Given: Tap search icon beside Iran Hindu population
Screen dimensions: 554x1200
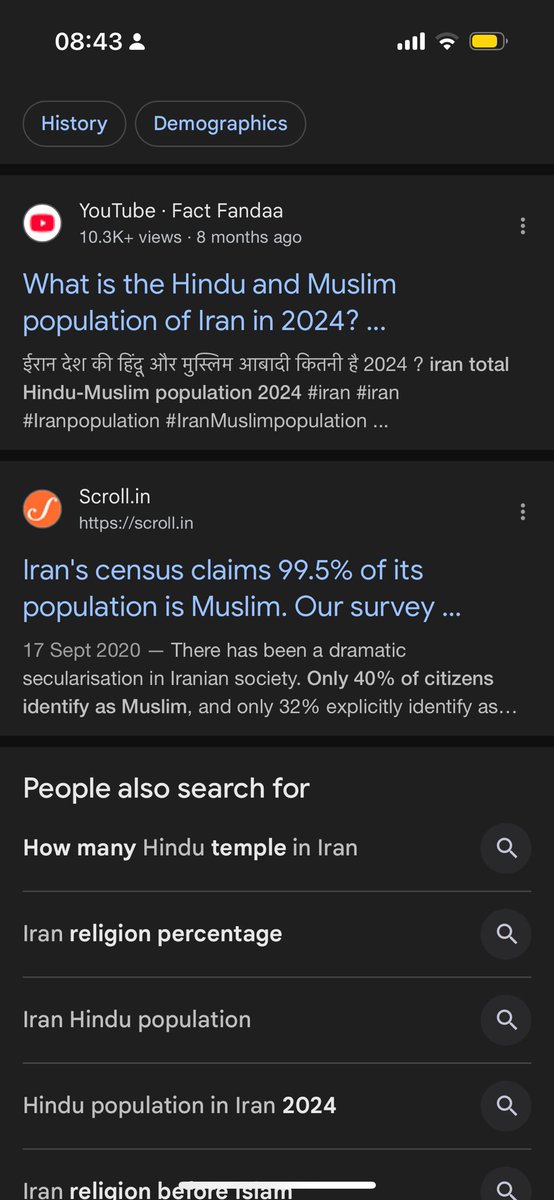Looking at the screenshot, I should point(506,1020).
